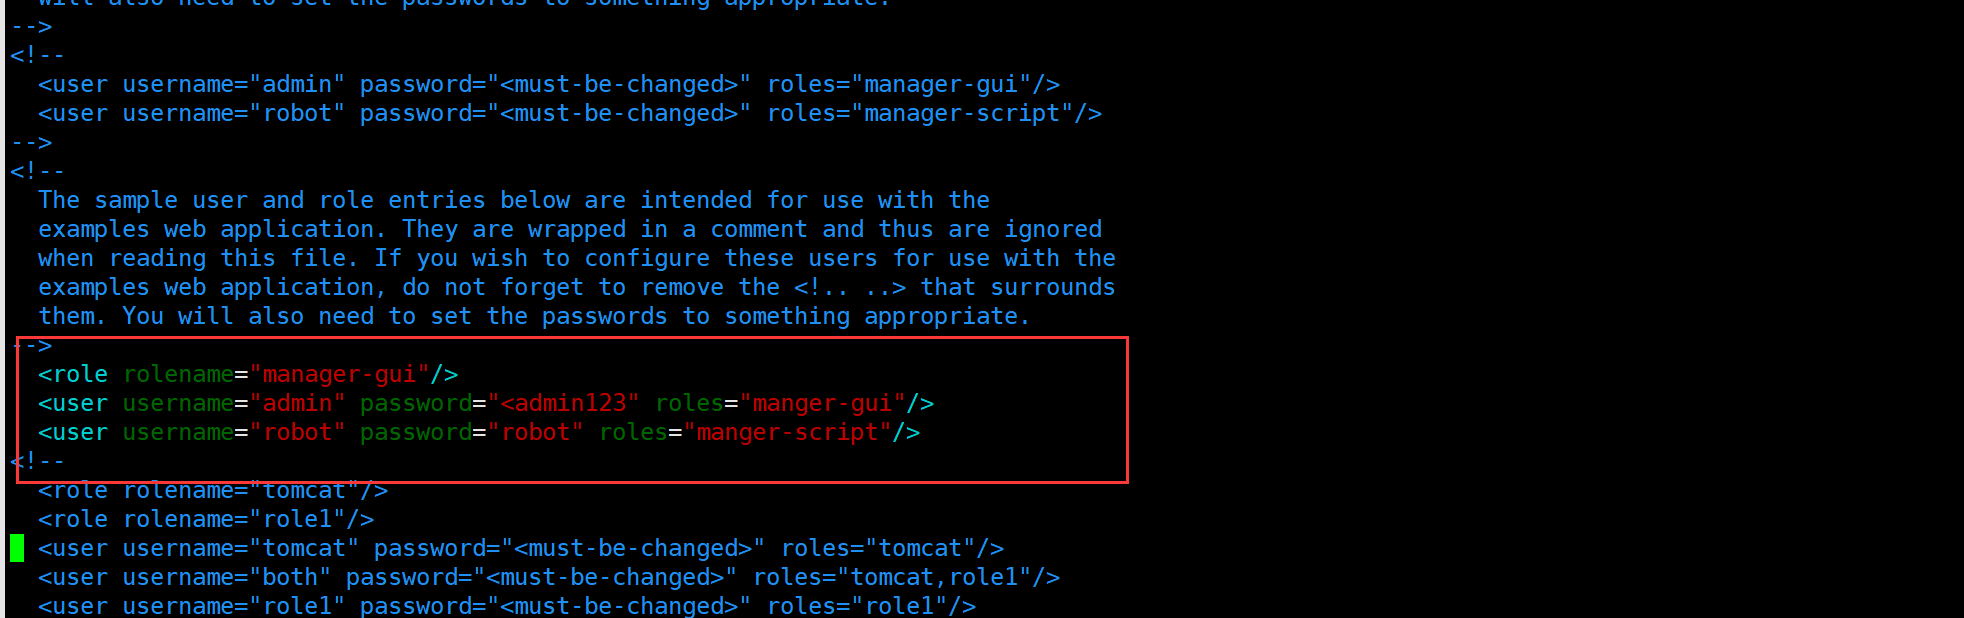Click the comment end marker above role manager-gui
This screenshot has height=618, width=1964.
pyautogui.click(x=31, y=345)
